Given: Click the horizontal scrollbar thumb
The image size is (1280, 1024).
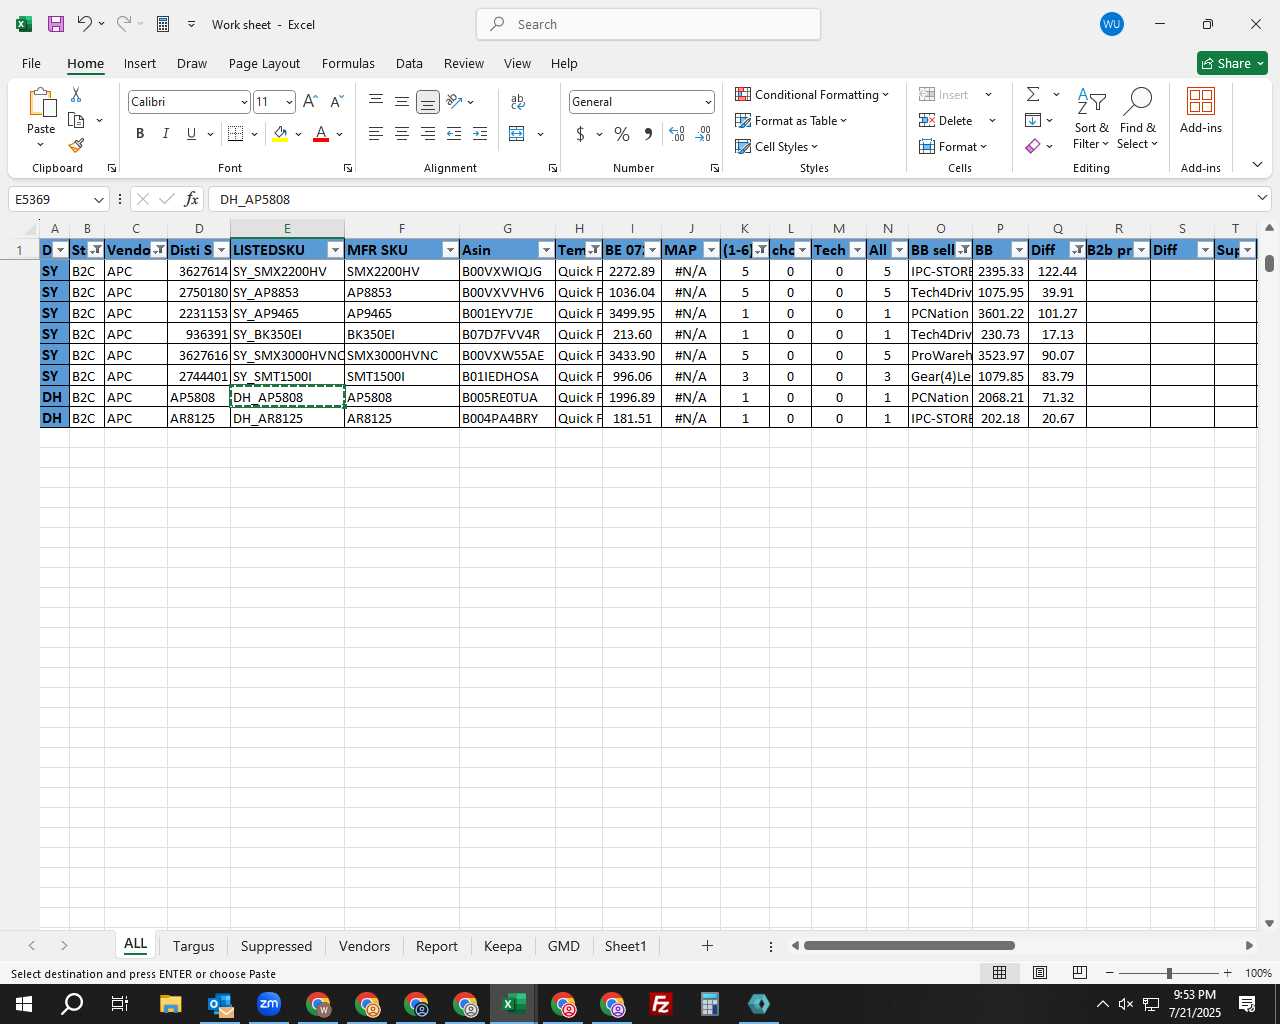Looking at the screenshot, I should [x=909, y=945].
